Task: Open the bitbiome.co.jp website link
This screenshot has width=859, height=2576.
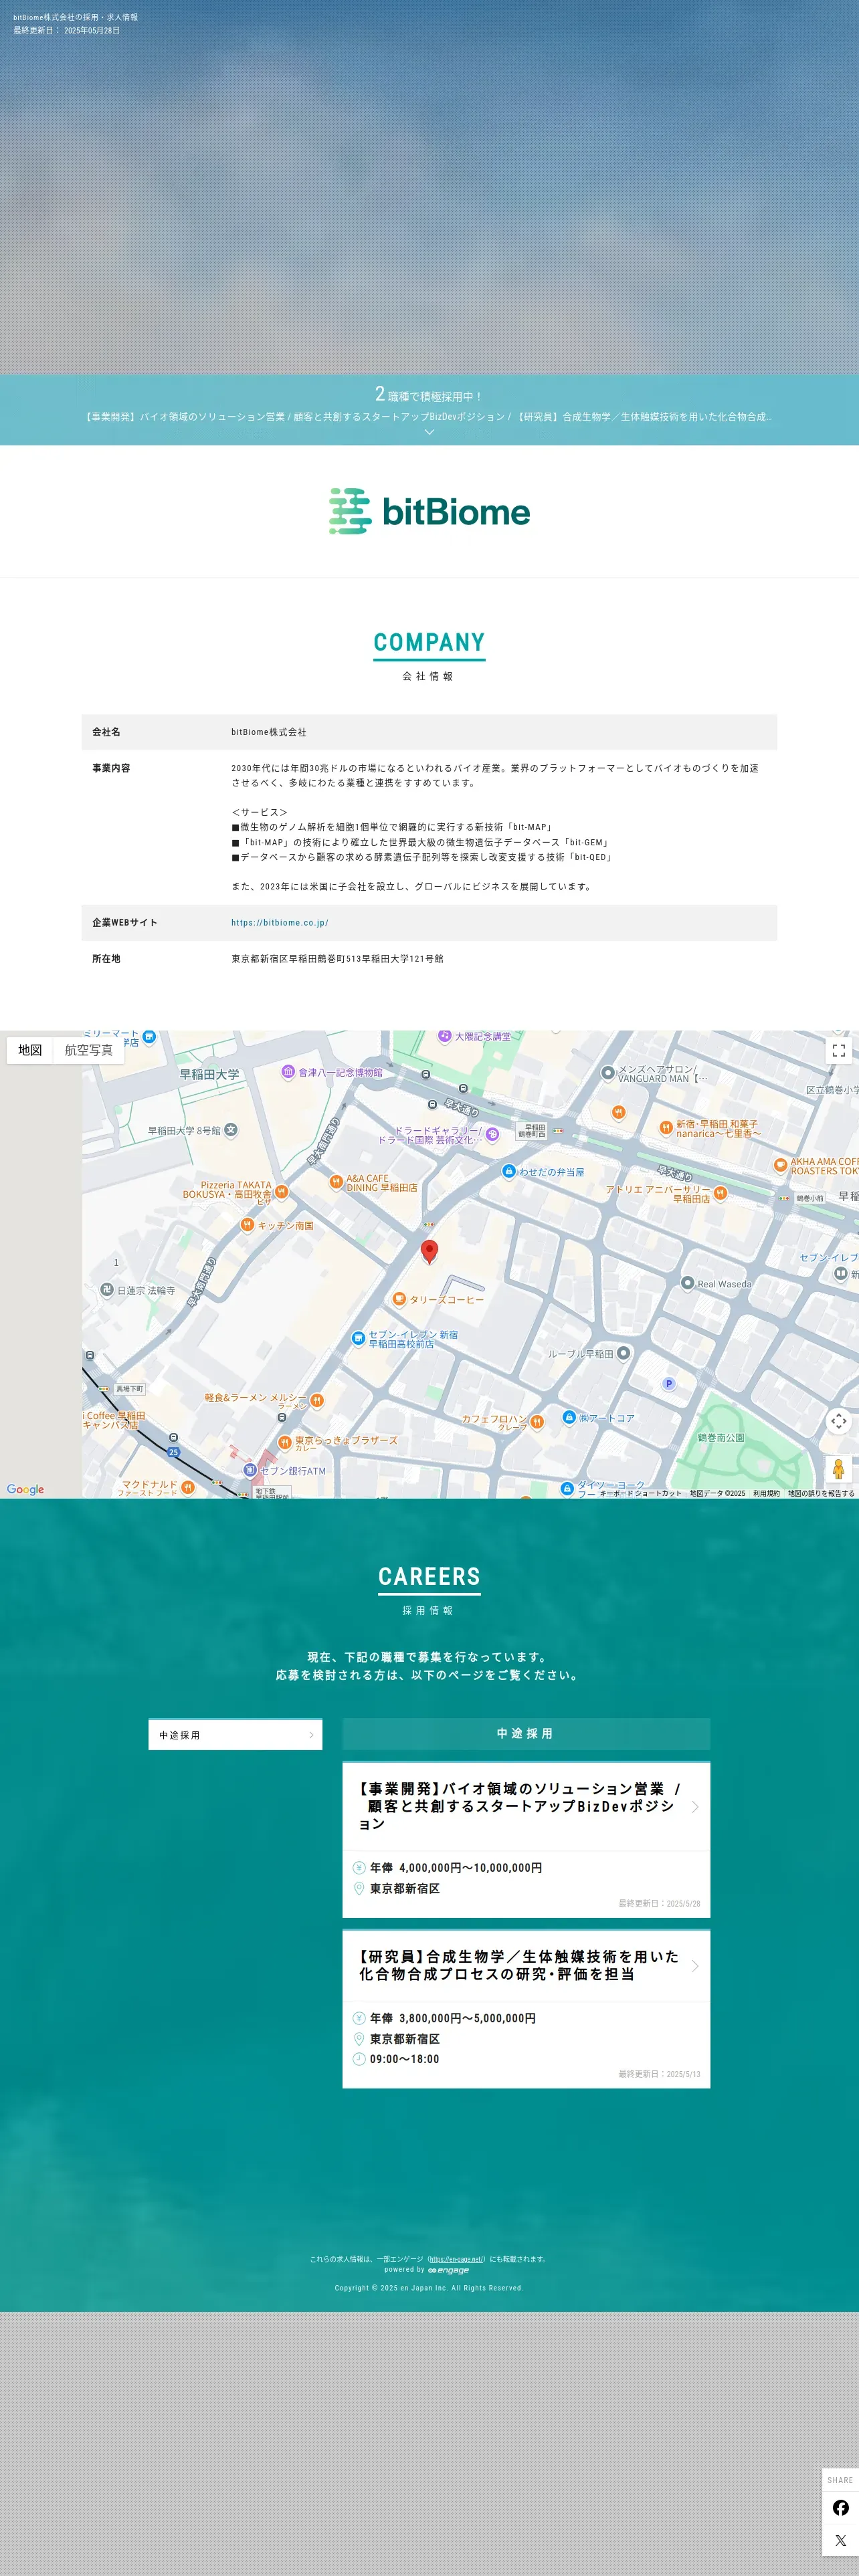Action: point(280,923)
